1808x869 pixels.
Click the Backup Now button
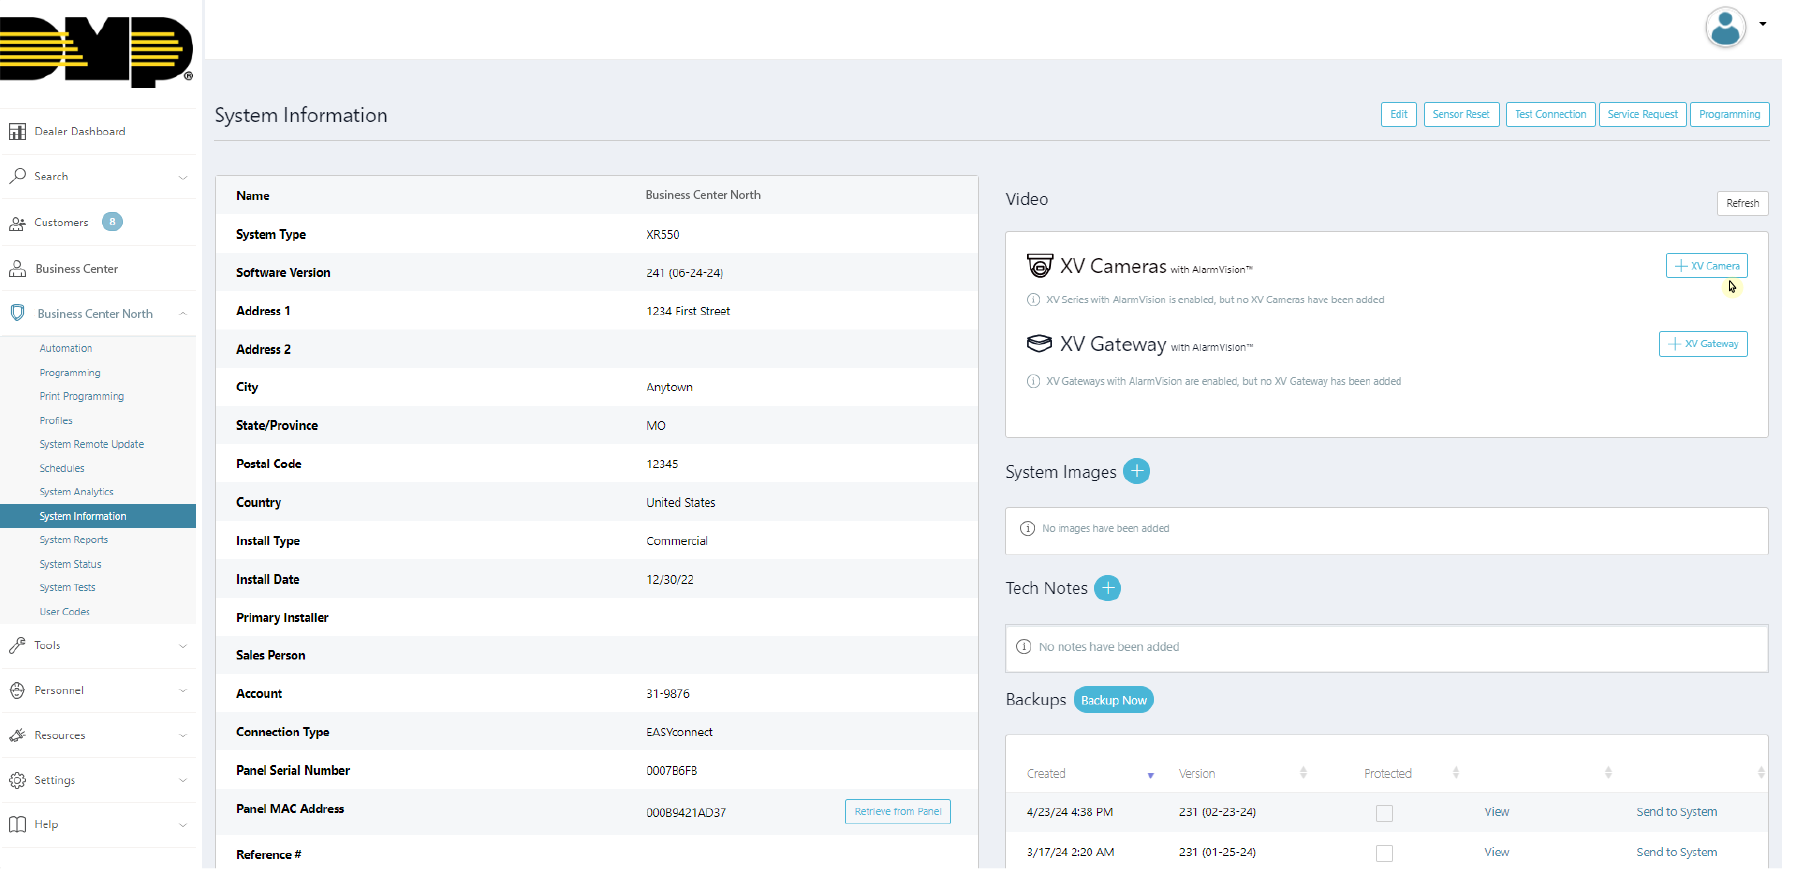coord(1113,700)
